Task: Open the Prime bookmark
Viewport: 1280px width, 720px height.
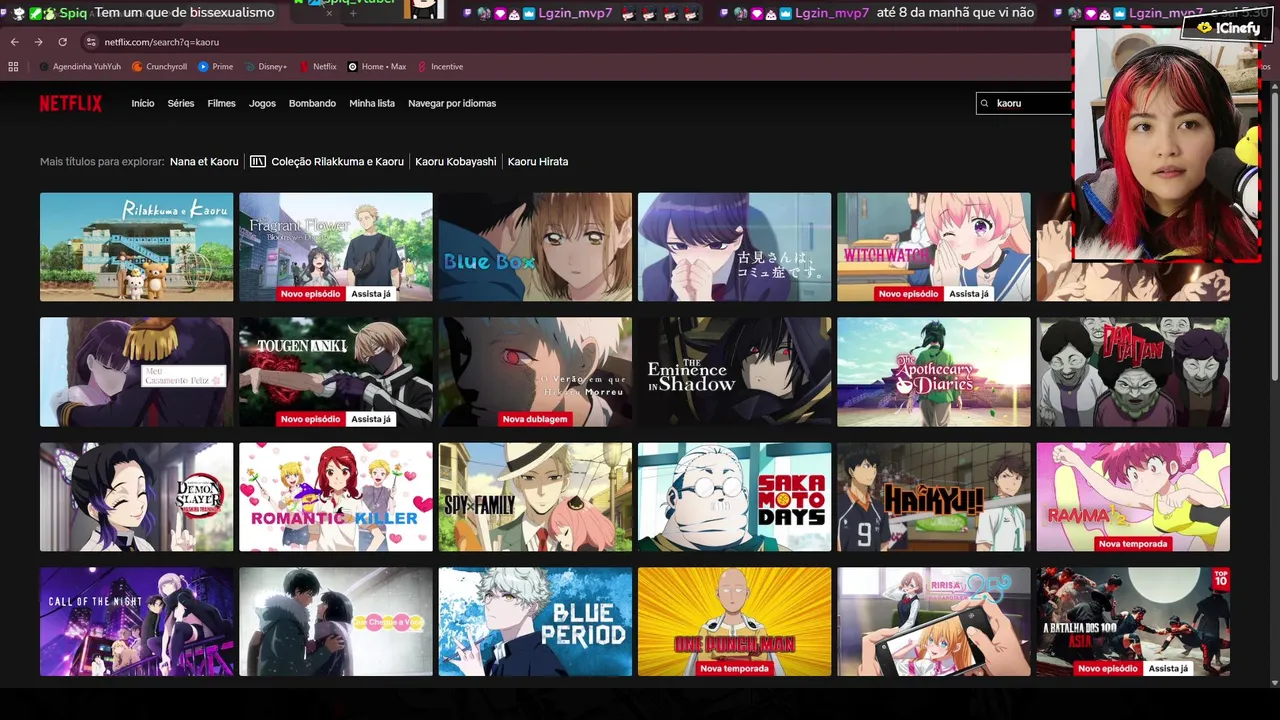Action: (x=216, y=67)
